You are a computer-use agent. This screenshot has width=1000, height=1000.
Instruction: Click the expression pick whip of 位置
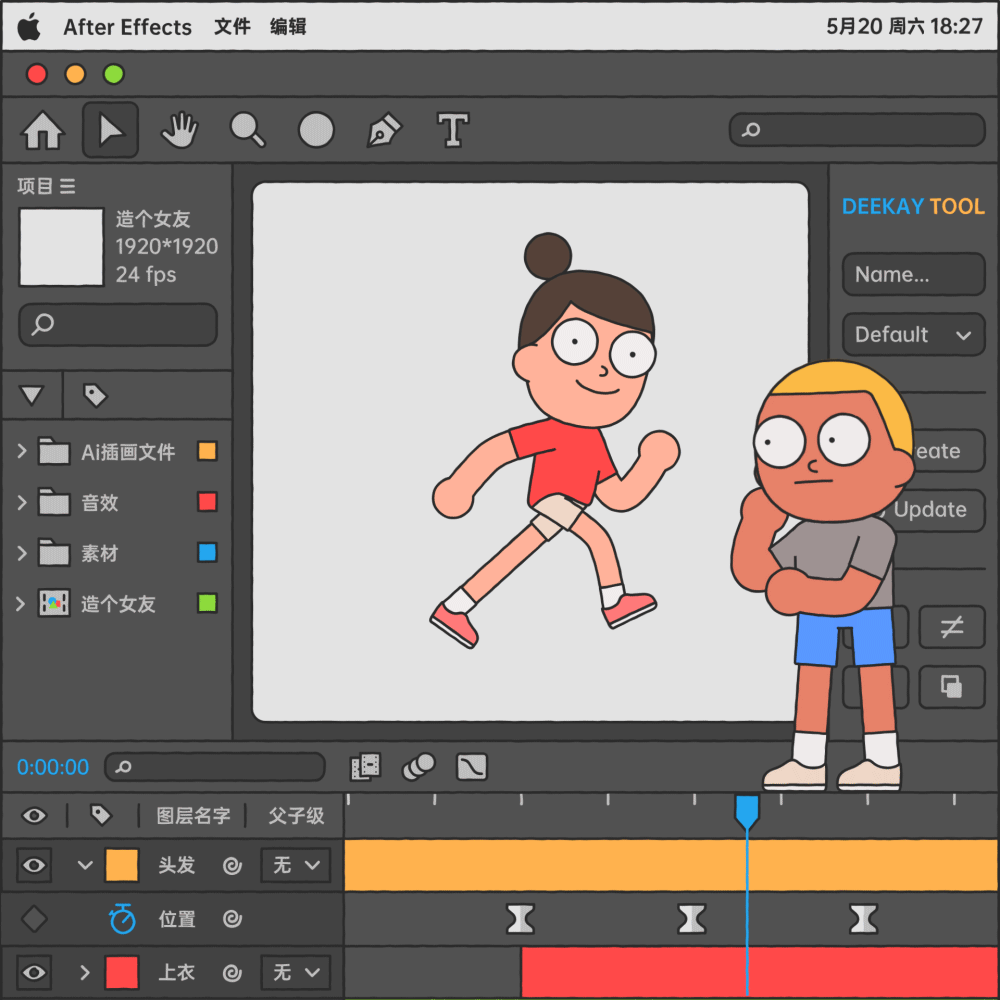(232, 919)
